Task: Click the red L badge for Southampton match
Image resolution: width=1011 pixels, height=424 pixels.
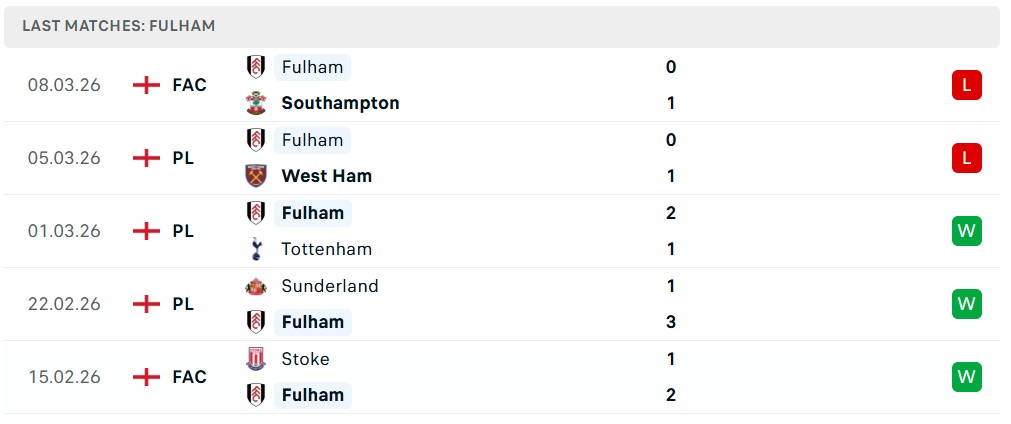Action: [x=966, y=85]
